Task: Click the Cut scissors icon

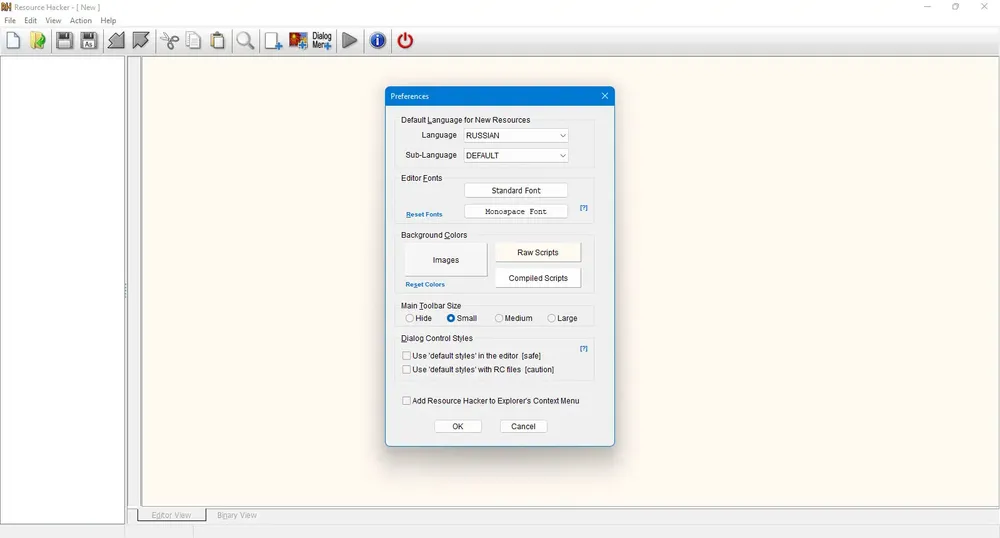Action: click(x=170, y=41)
